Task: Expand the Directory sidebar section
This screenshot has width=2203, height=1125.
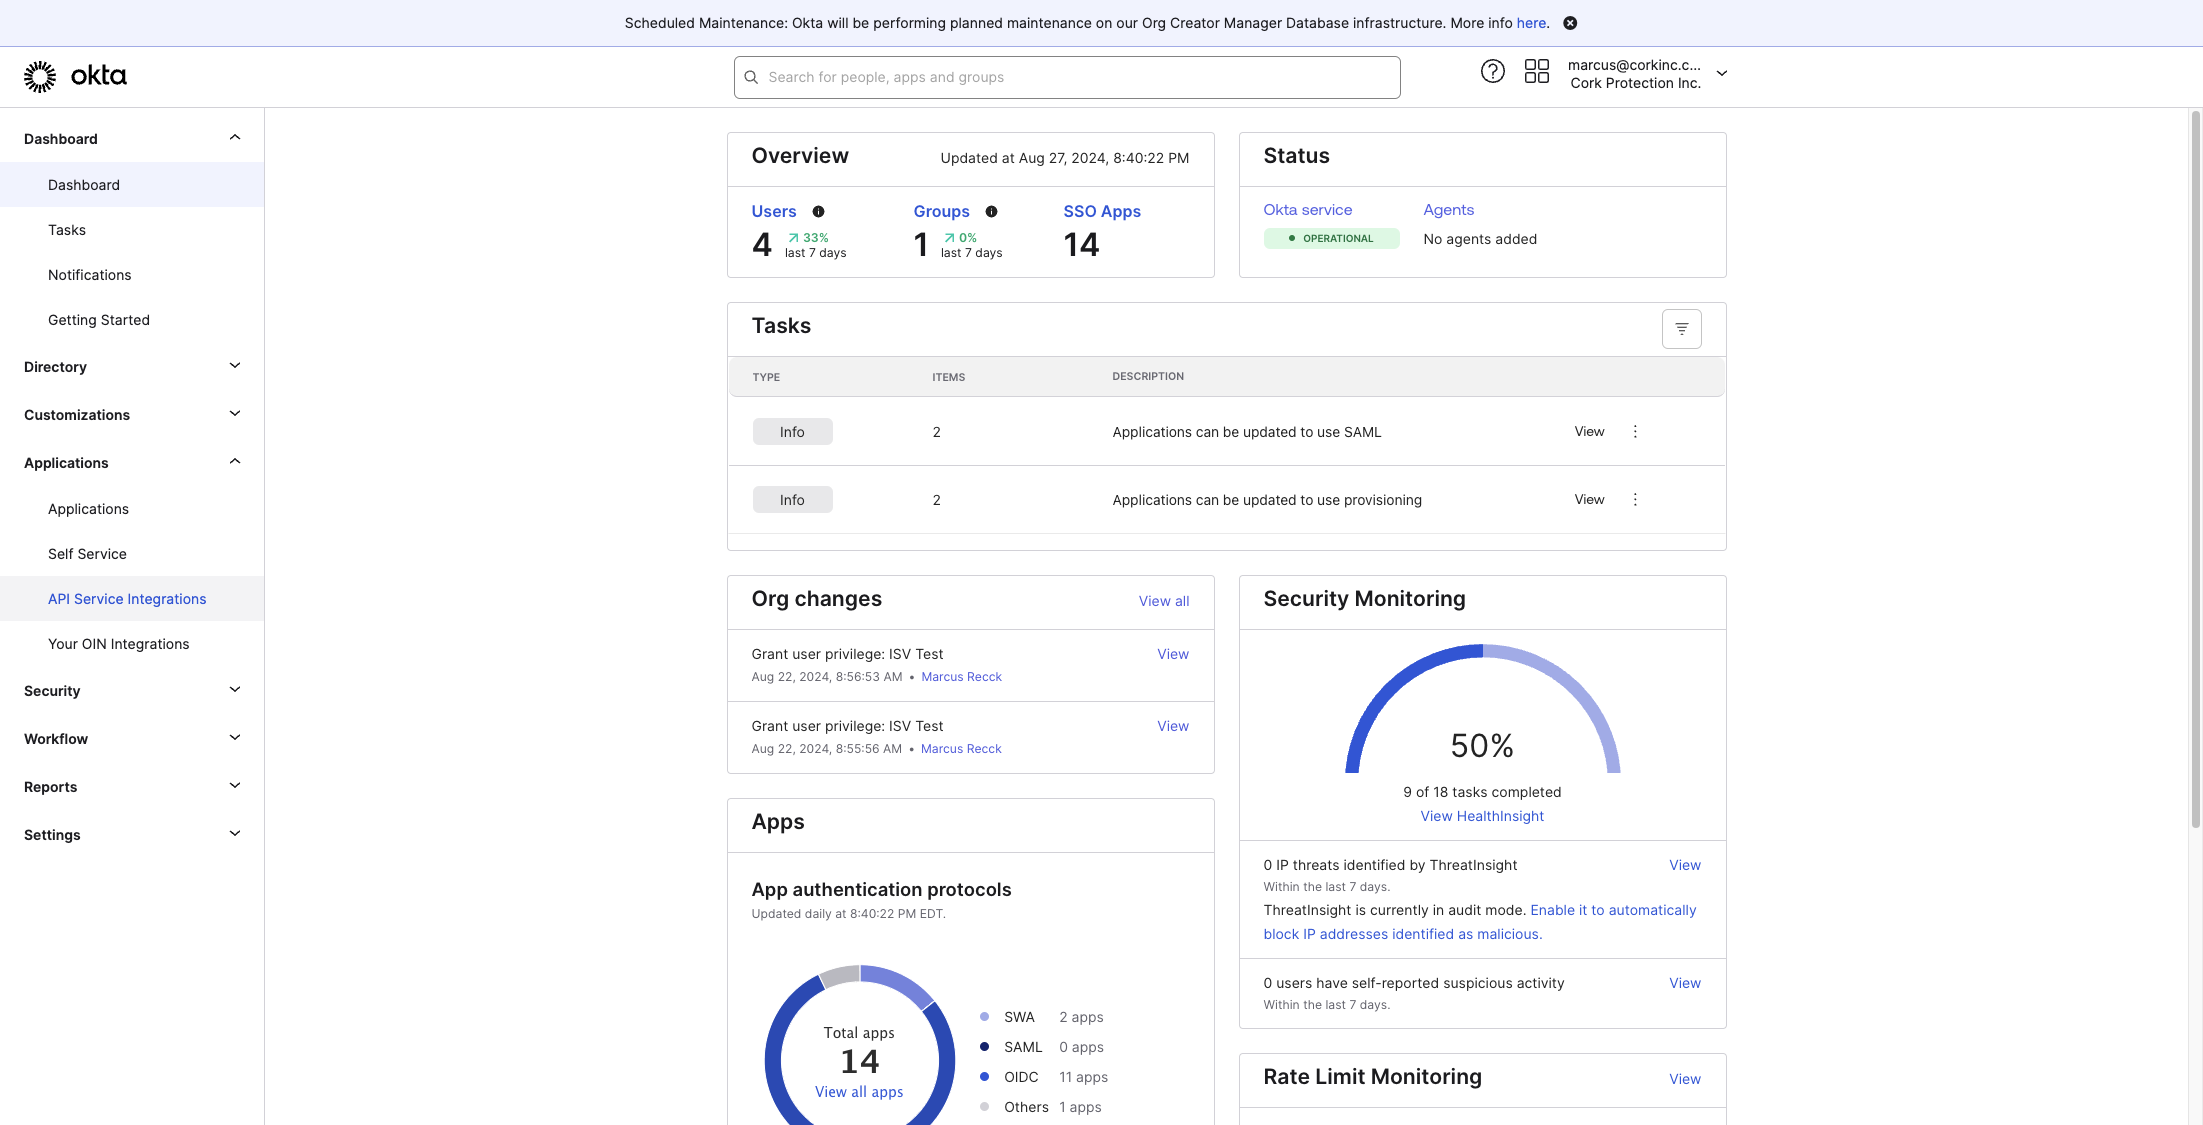Action: tap(235, 366)
